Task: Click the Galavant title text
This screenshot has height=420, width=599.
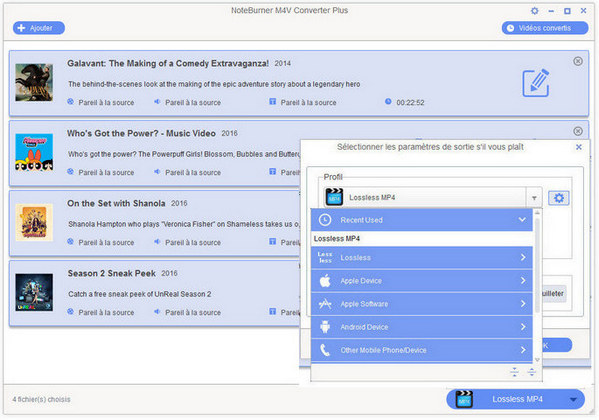Action: pyautogui.click(x=168, y=63)
